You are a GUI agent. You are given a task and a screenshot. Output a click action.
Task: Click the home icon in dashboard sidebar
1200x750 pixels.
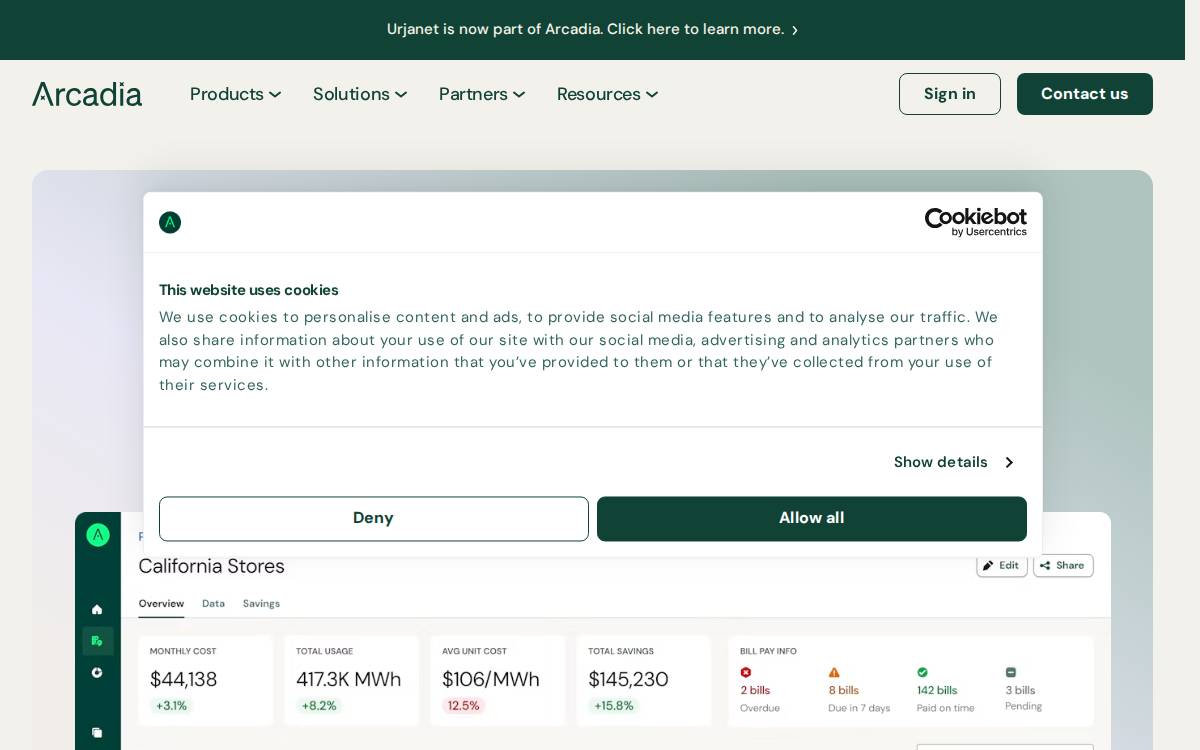click(97, 609)
